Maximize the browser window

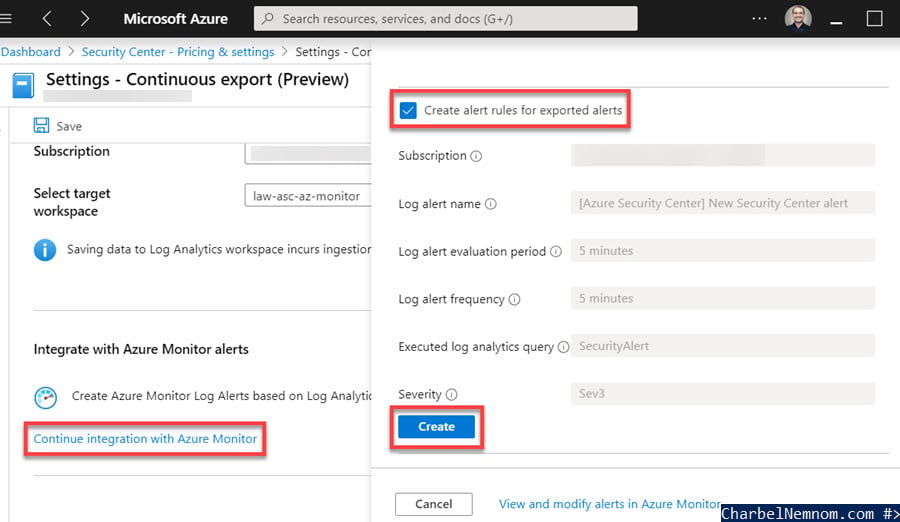coord(874,18)
